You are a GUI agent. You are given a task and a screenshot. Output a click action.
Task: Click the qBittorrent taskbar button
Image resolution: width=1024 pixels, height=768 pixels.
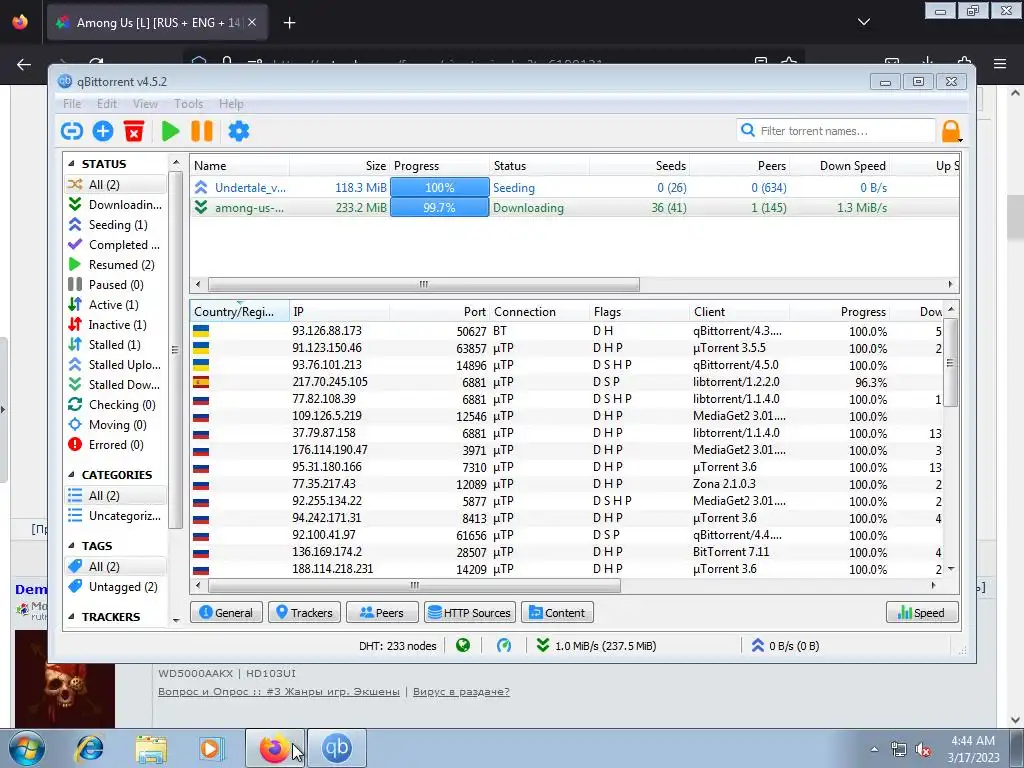coord(337,748)
